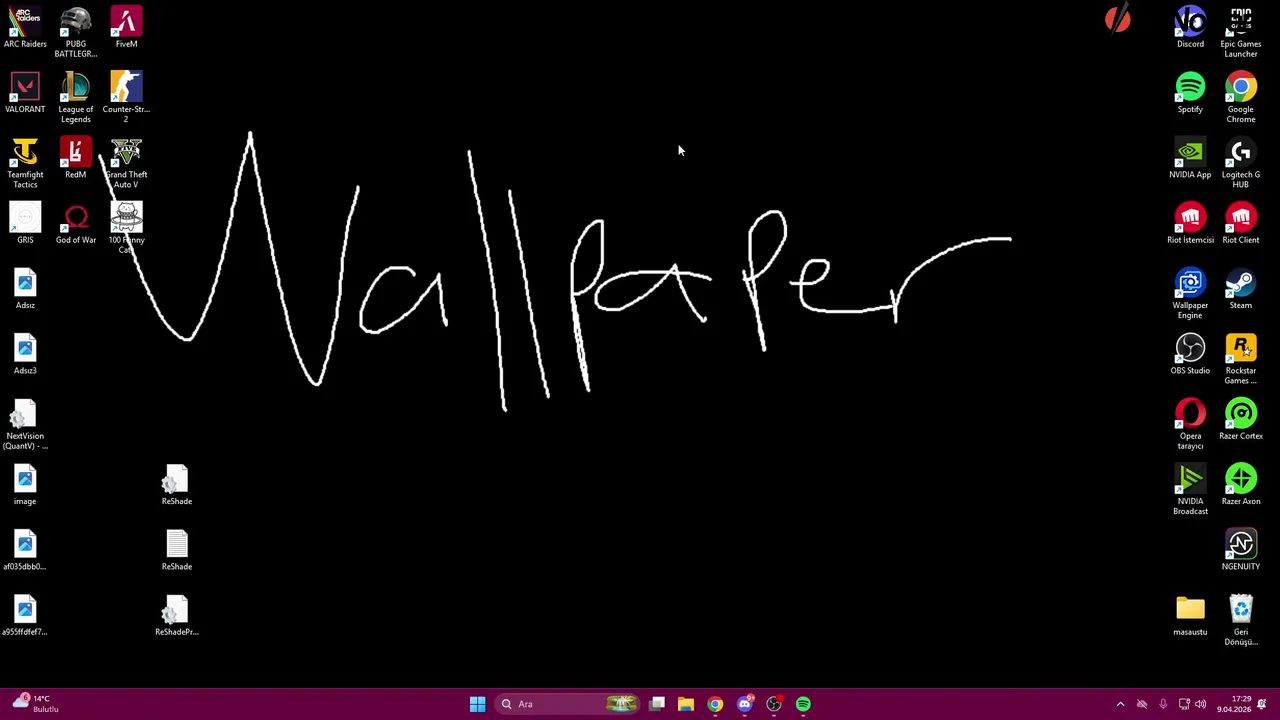Switch to Discord in the taskbar
1280x720 pixels.
[745, 704]
